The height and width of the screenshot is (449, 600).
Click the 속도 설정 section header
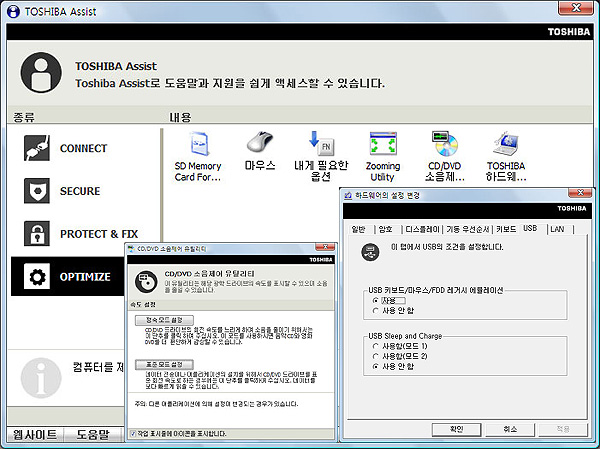[x=143, y=305]
